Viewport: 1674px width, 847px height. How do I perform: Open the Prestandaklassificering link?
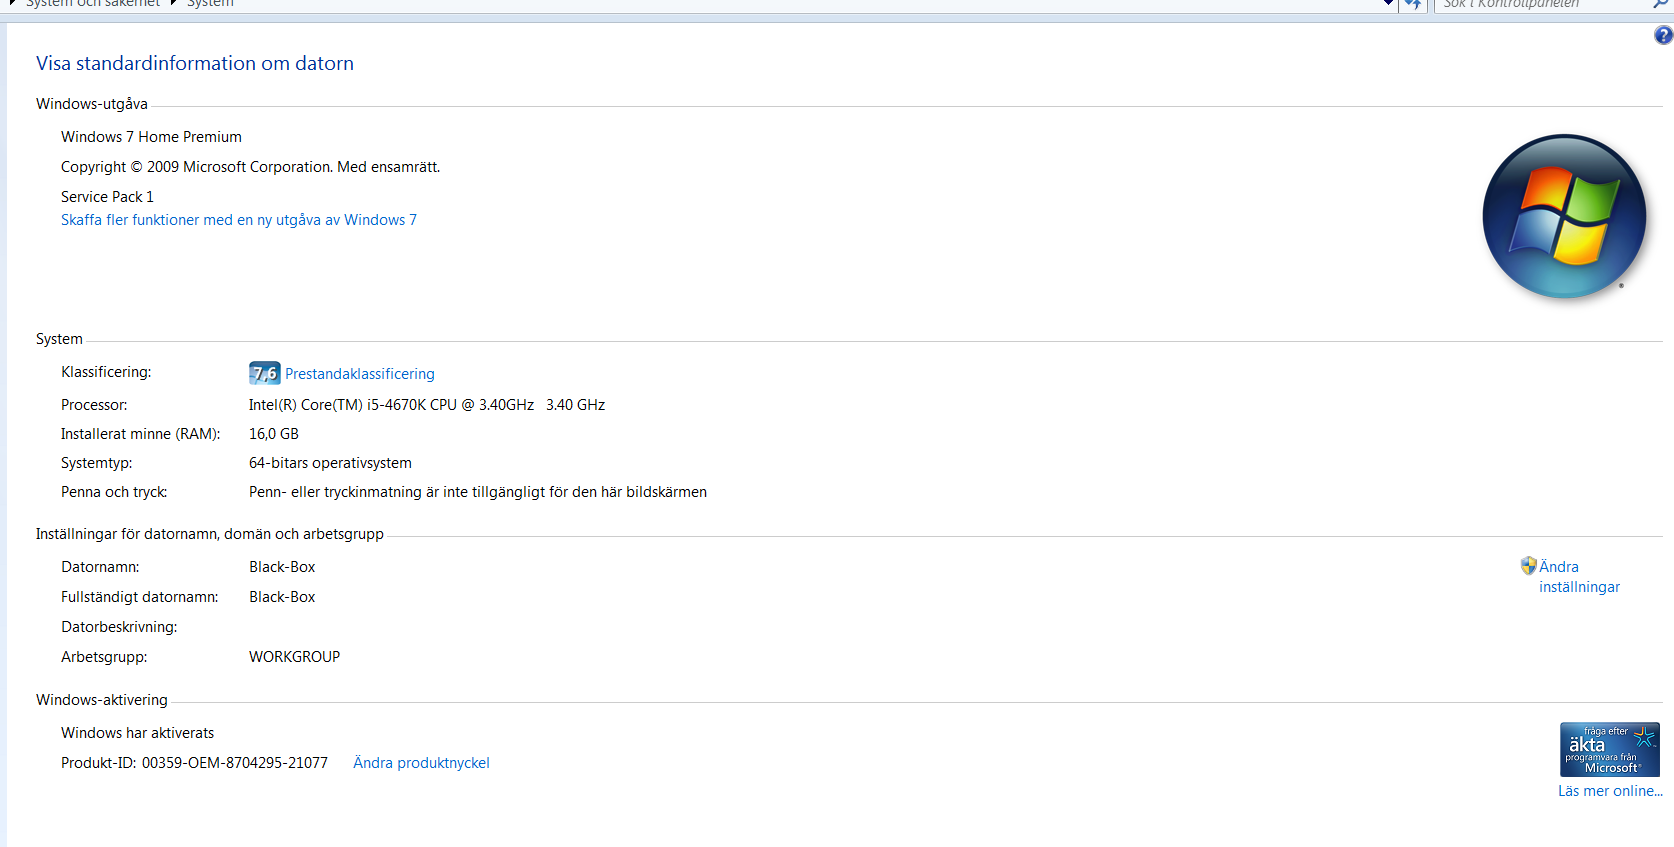click(360, 374)
